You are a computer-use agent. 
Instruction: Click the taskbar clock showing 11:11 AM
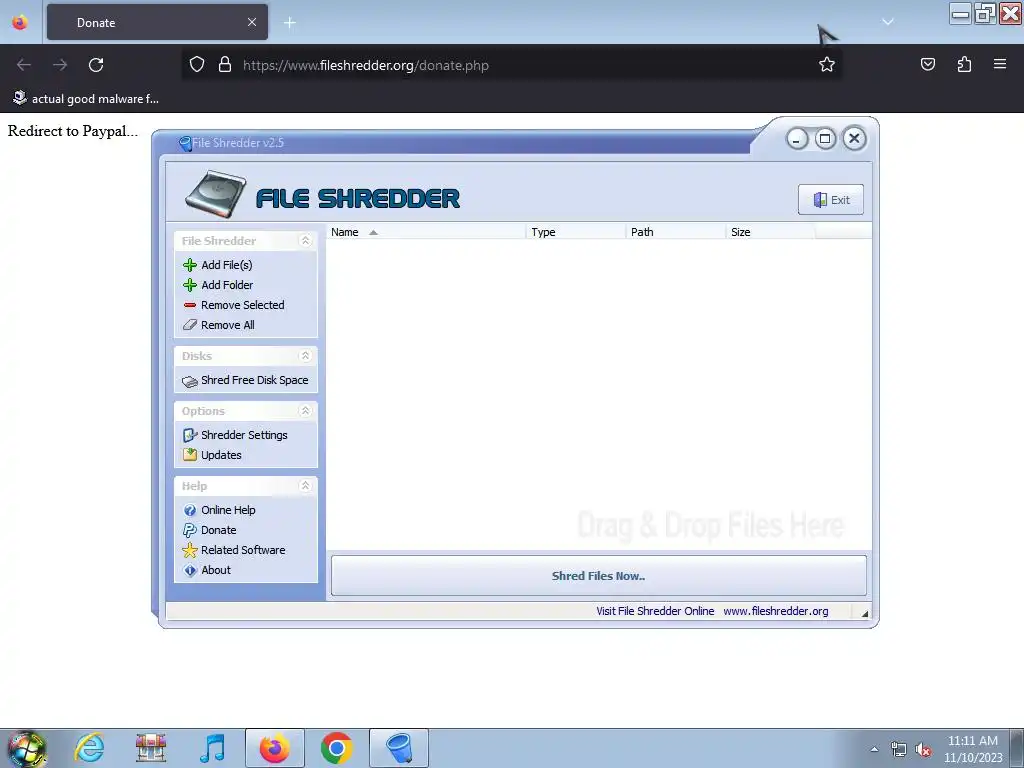[x=972, y=749]
